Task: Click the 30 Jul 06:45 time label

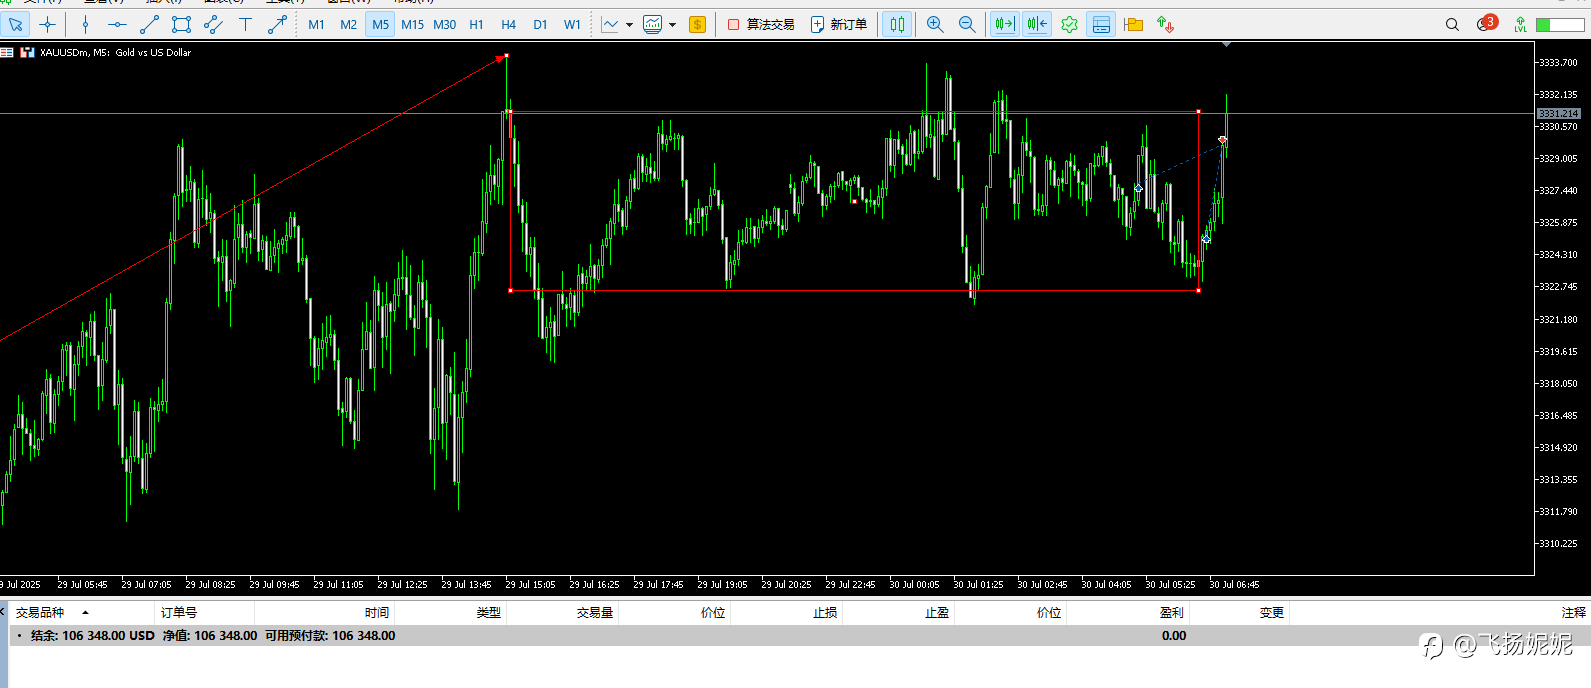Action: coord(1234,584)
